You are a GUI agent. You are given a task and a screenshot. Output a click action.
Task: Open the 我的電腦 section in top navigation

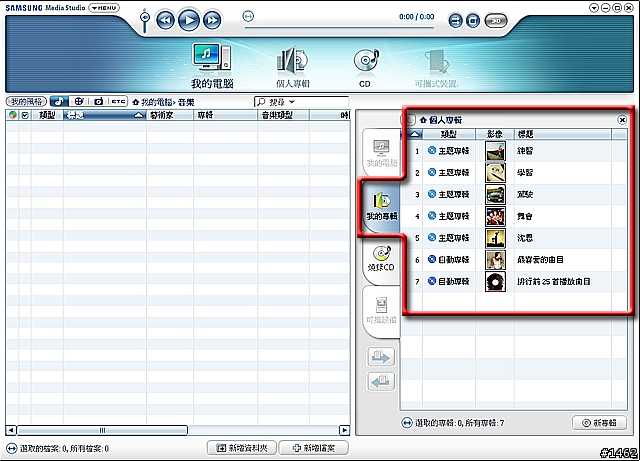pos(212,66)
